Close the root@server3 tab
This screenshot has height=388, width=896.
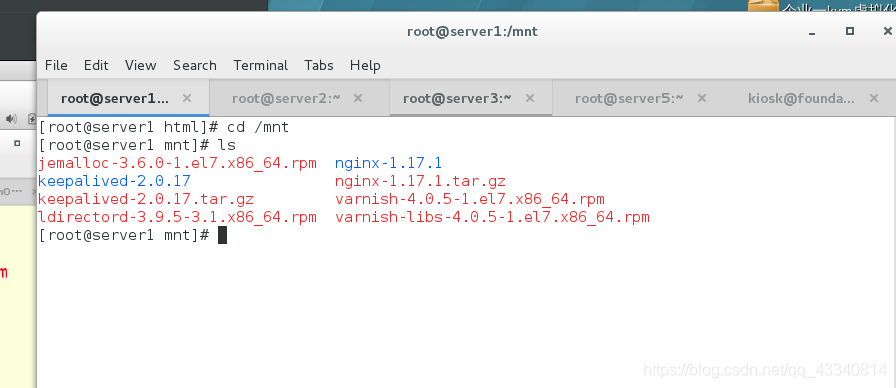point(530,98)
